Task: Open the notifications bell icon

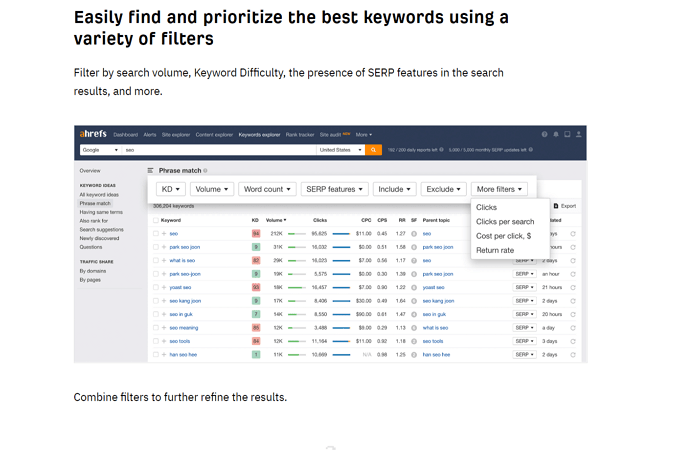Action: point(556,134)
